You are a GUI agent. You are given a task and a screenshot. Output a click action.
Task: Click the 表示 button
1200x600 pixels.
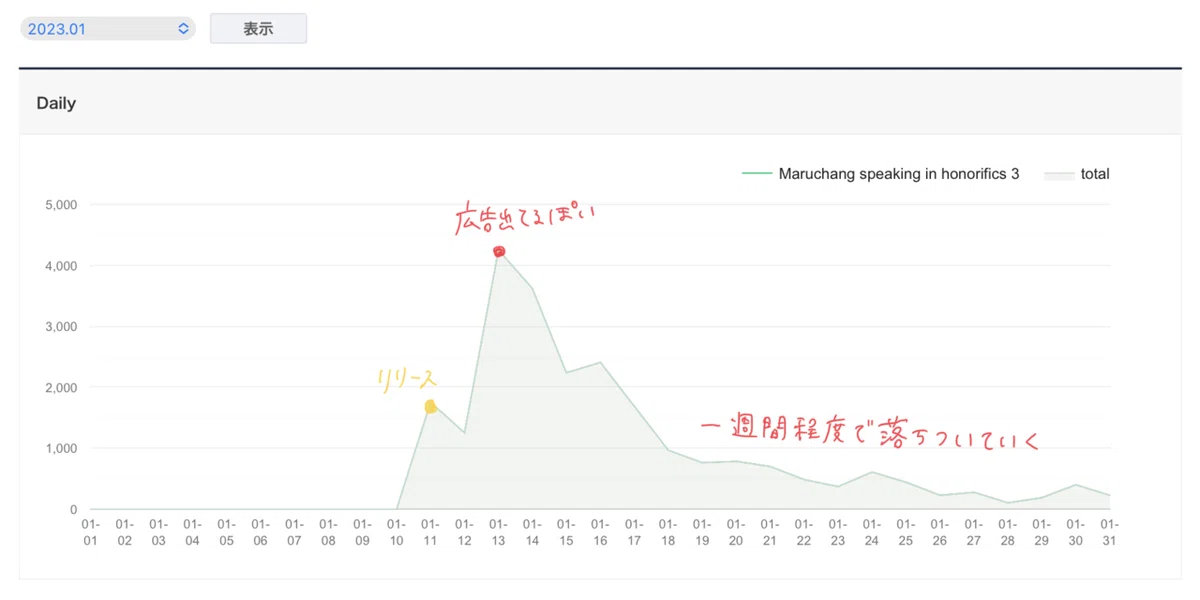coord(258,29)
